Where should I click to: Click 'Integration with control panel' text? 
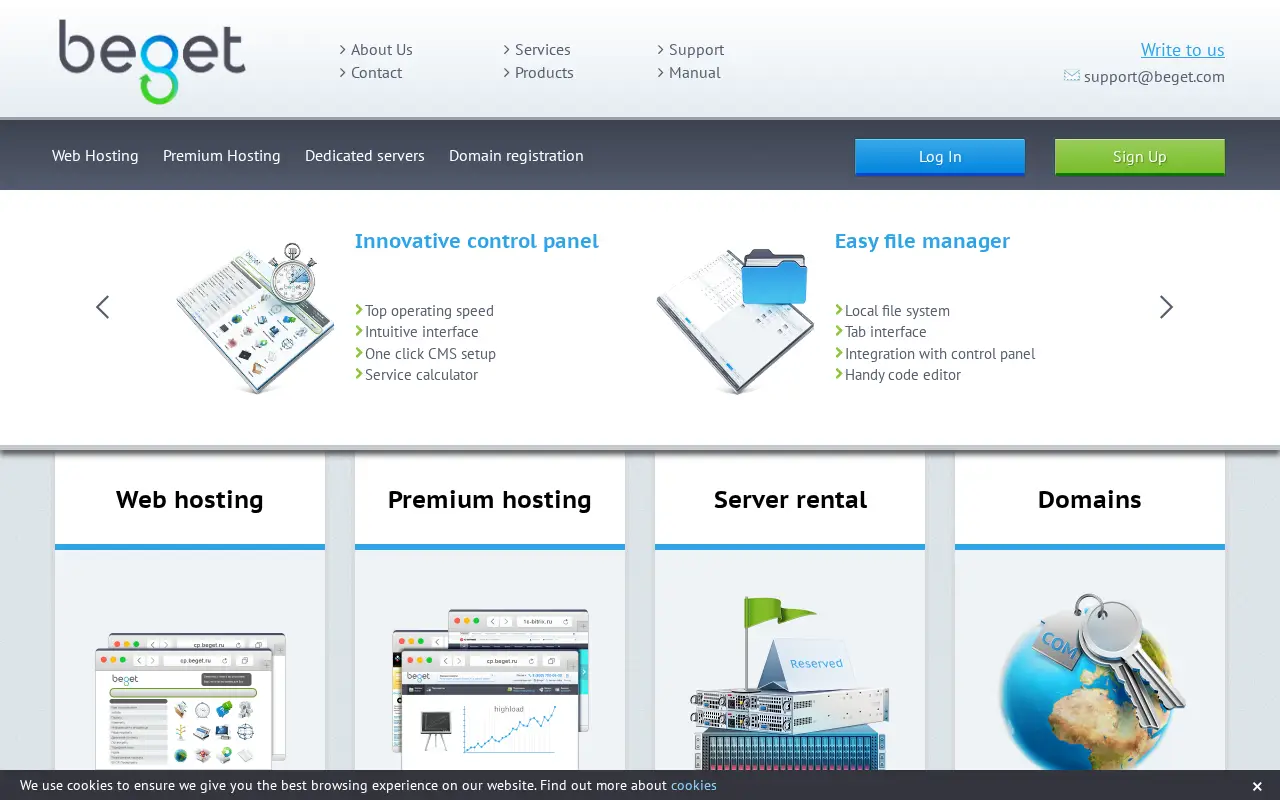[x=940, y=354]
